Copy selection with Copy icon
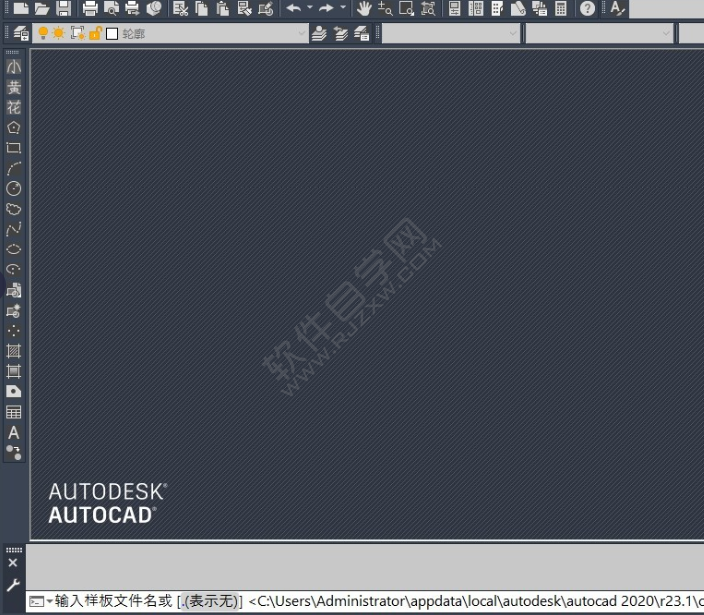The width and height of the screenshot is (704, 615). [202, 8]
